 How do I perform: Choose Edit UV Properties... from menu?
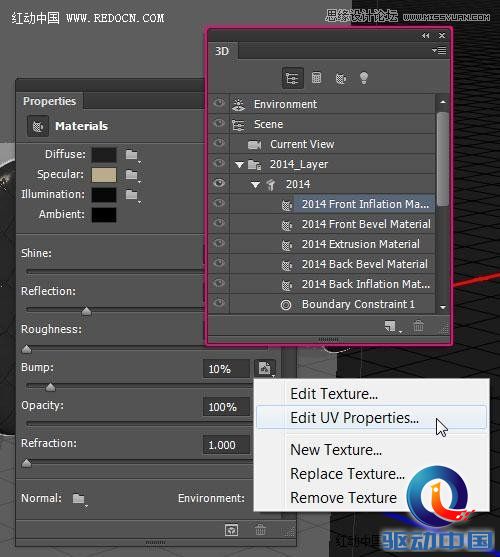[371, 418]
